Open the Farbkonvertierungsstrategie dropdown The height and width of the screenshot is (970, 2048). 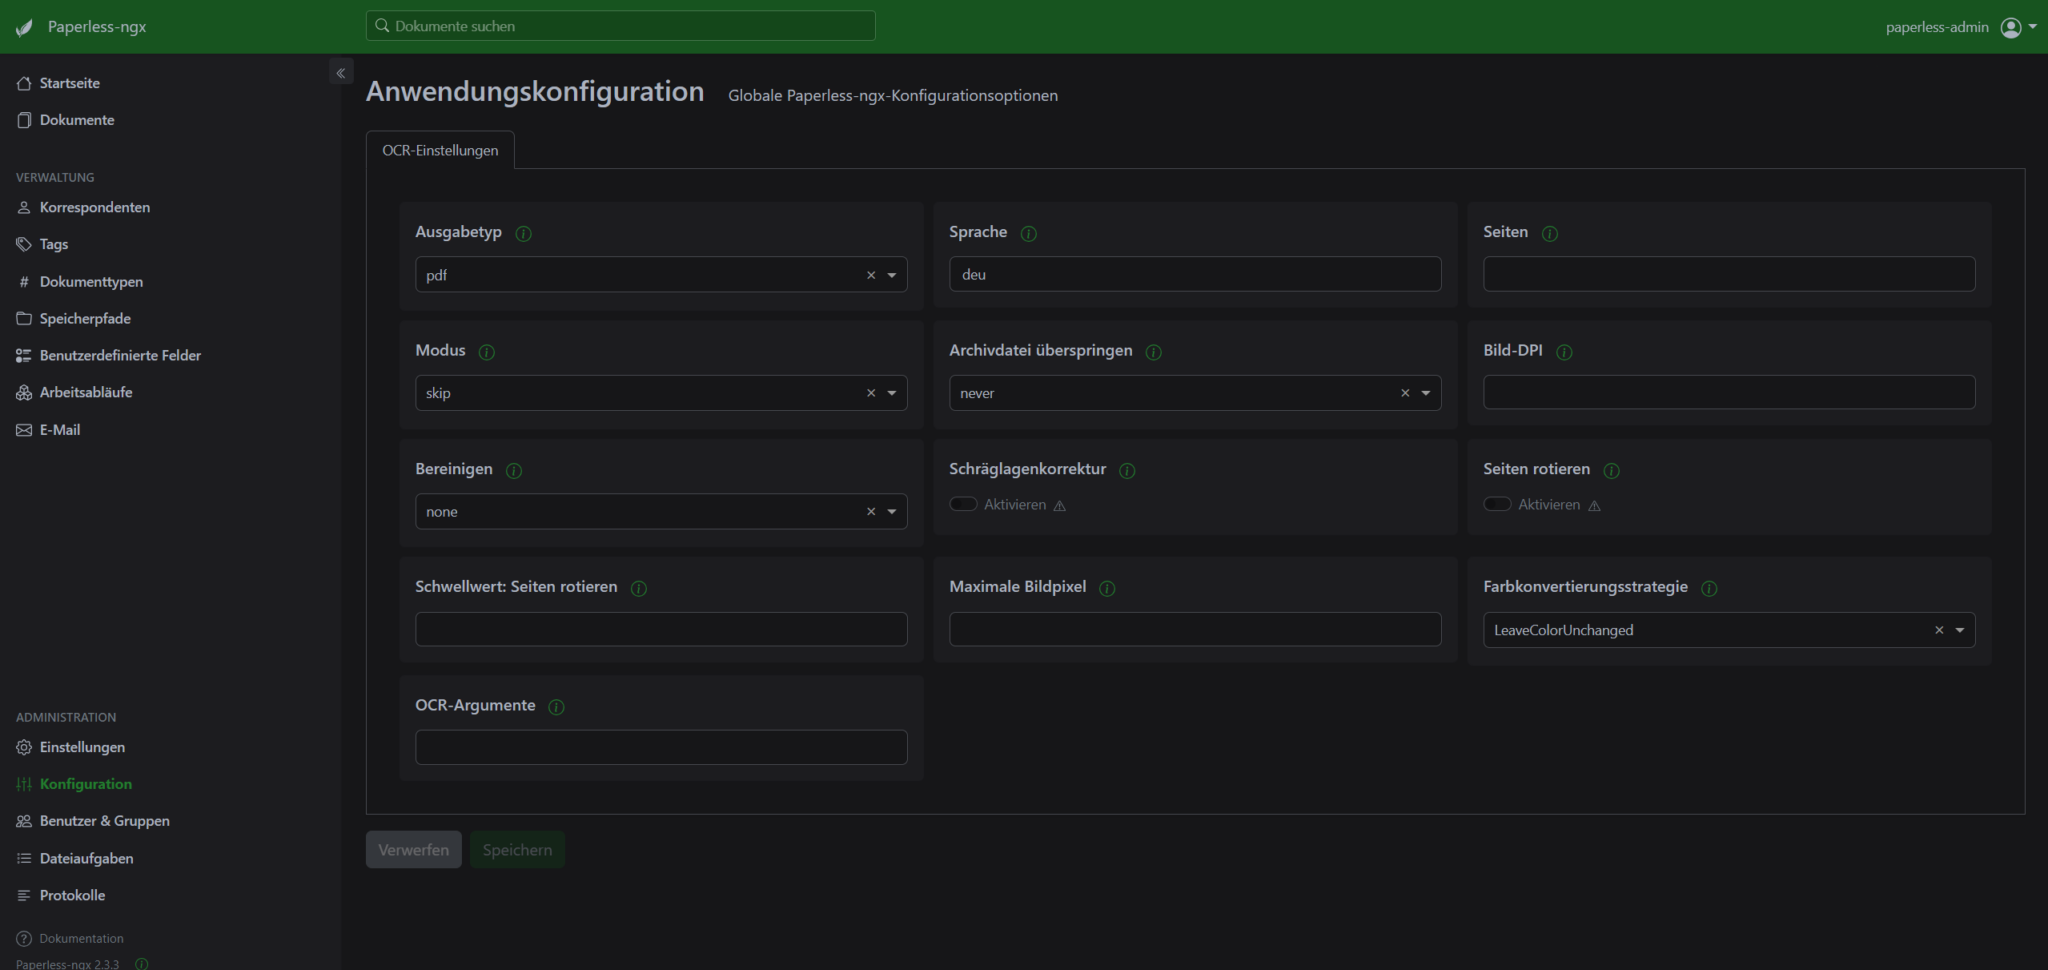[x=1960, y=630]
